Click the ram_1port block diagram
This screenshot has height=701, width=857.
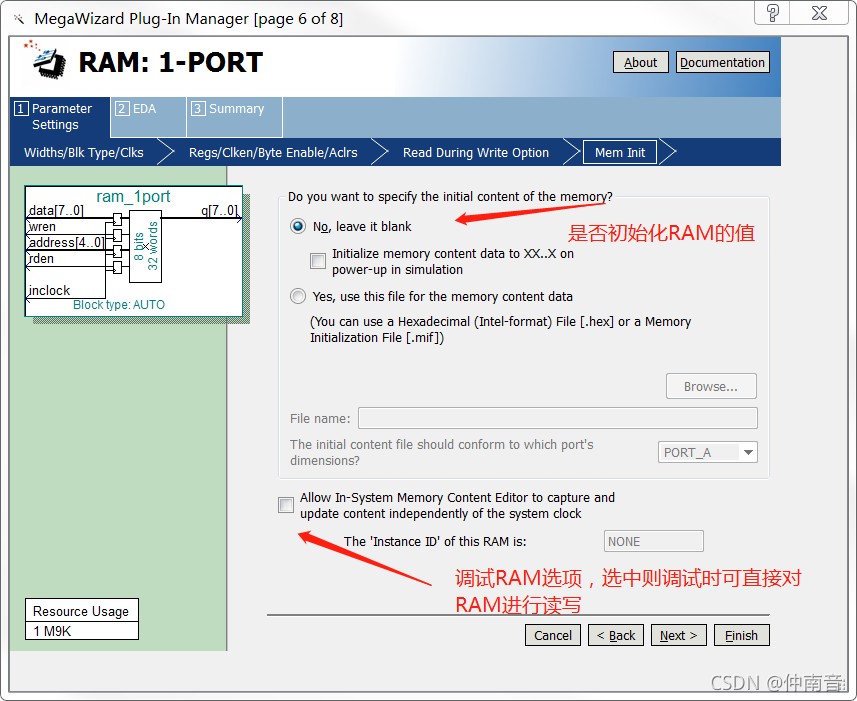134,251
